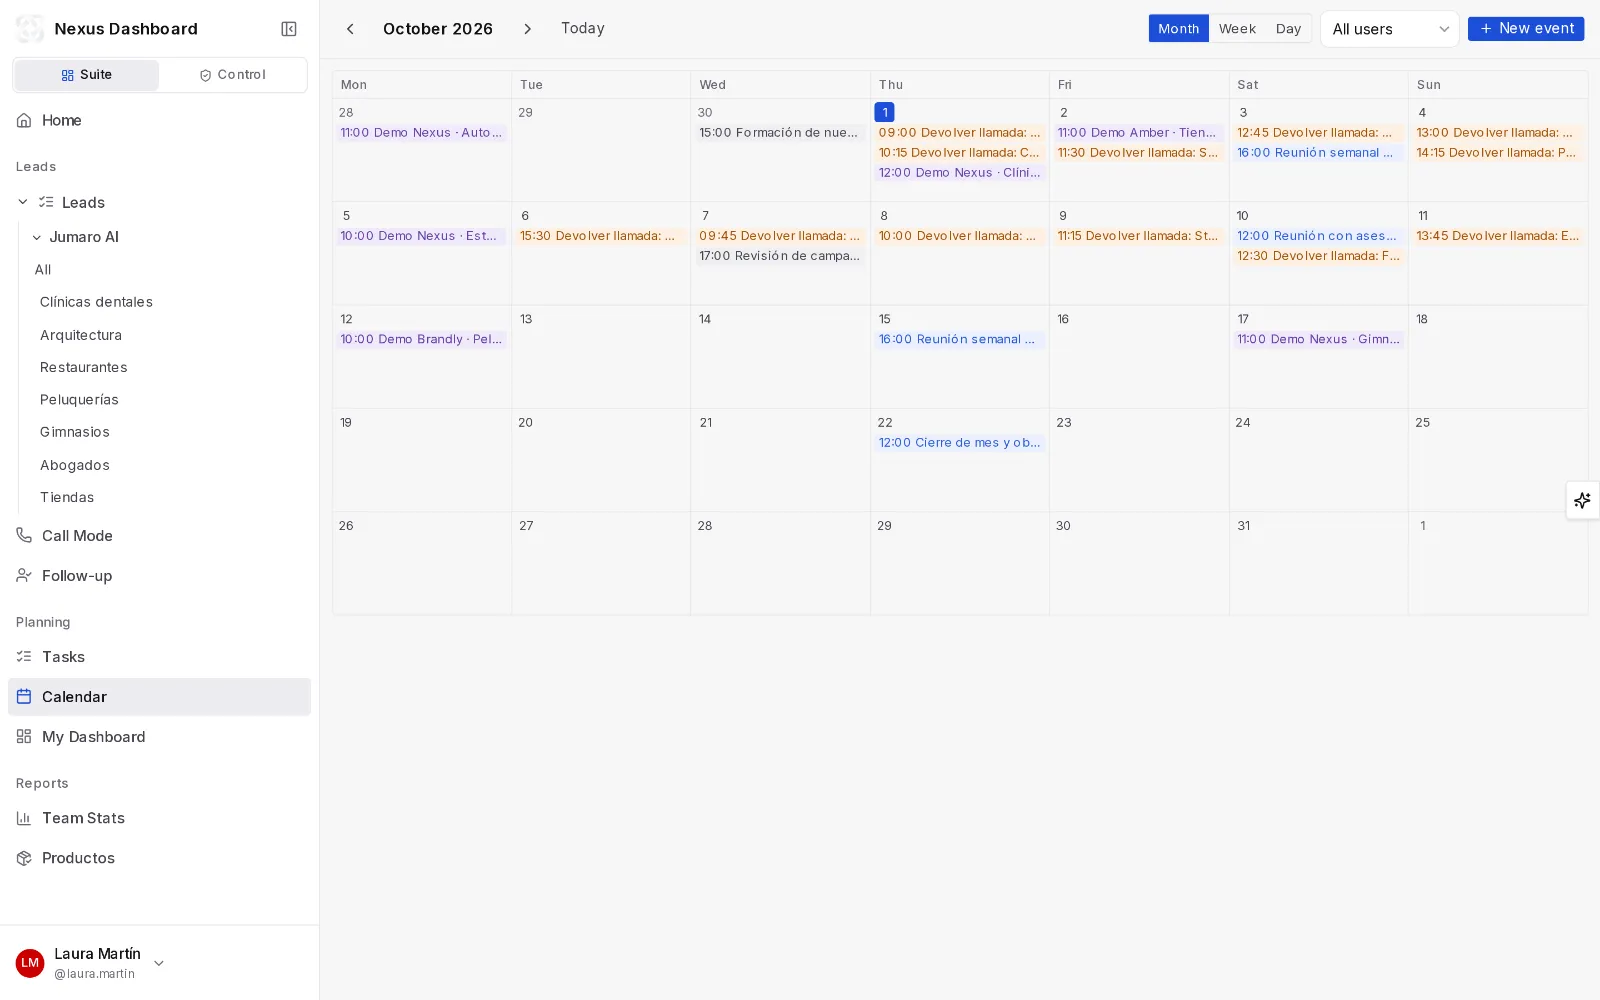The height and width of the screenshot is (1000, 1600).
Task: Open 12:00 Cierre de mes event
Action: tap(959, 443)
